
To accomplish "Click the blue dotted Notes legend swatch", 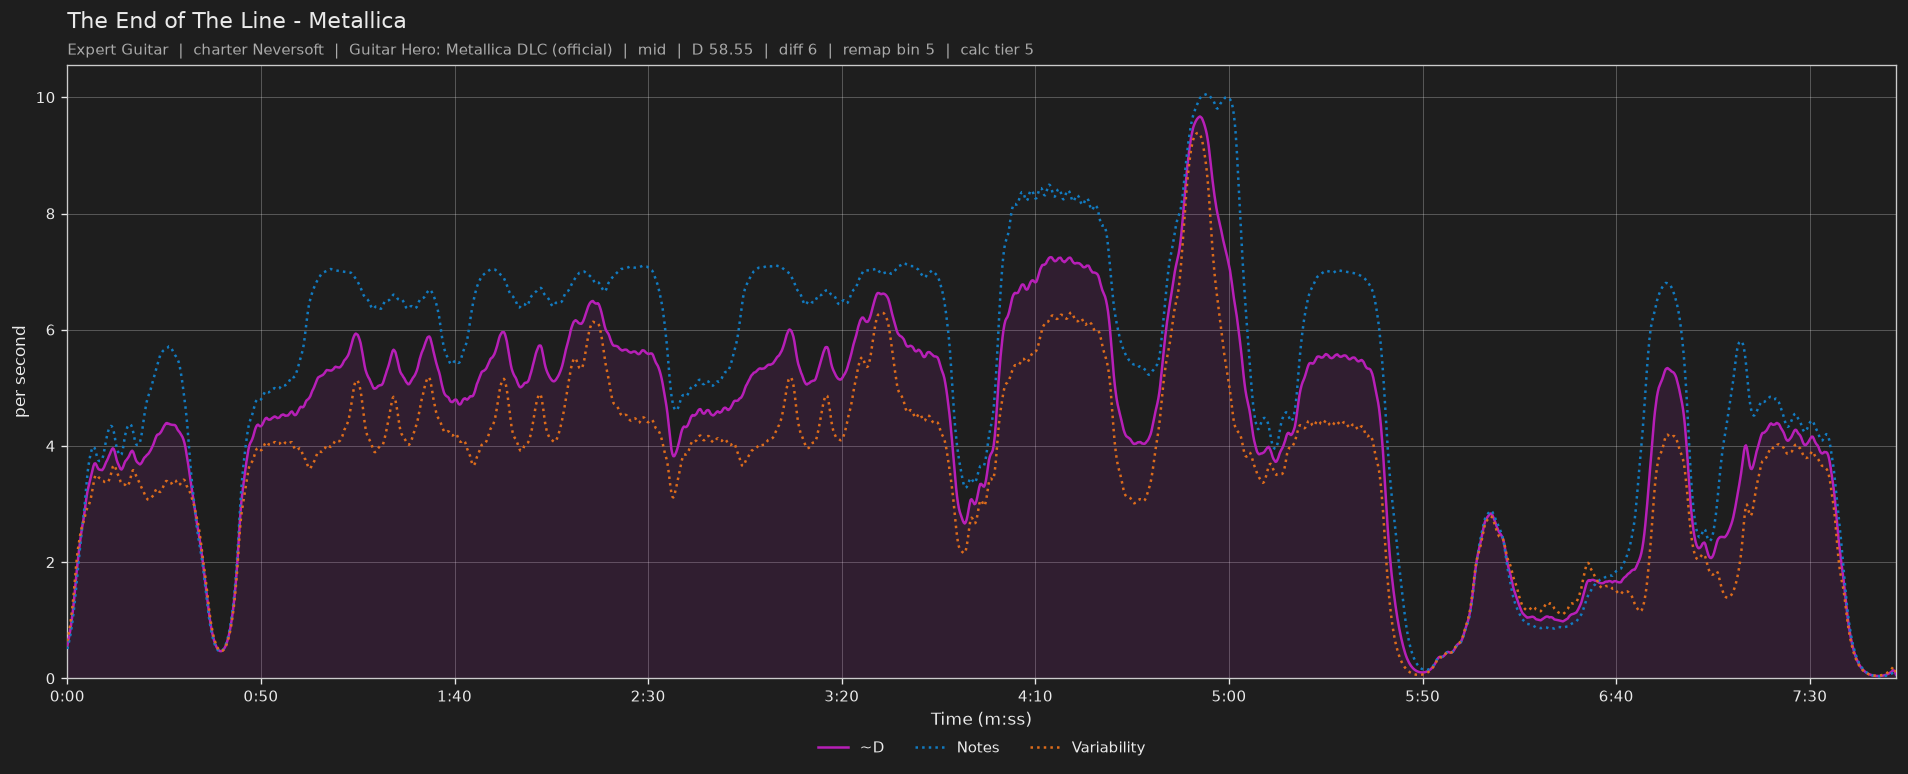I will coord(930,748).
